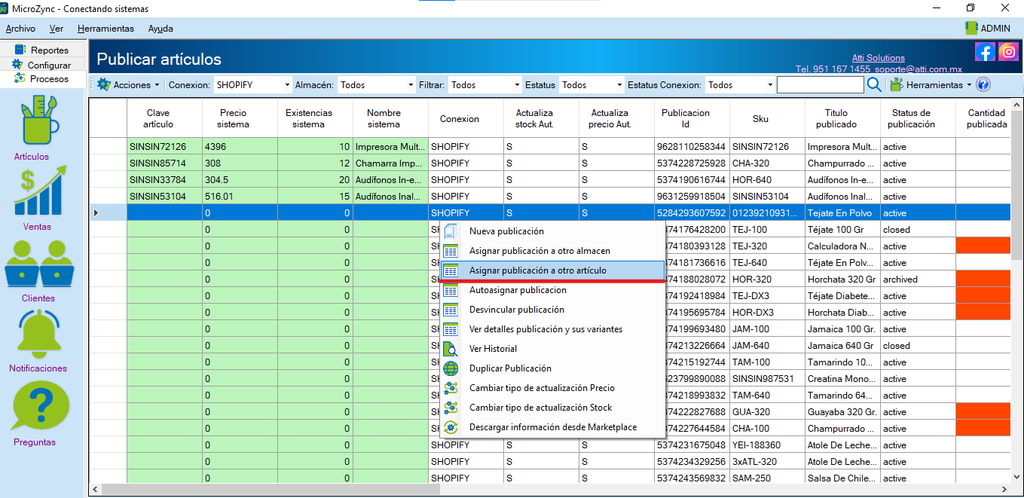Click the Sku cell HOR-DX3
1024x498 pixels.
click(767, 312)
